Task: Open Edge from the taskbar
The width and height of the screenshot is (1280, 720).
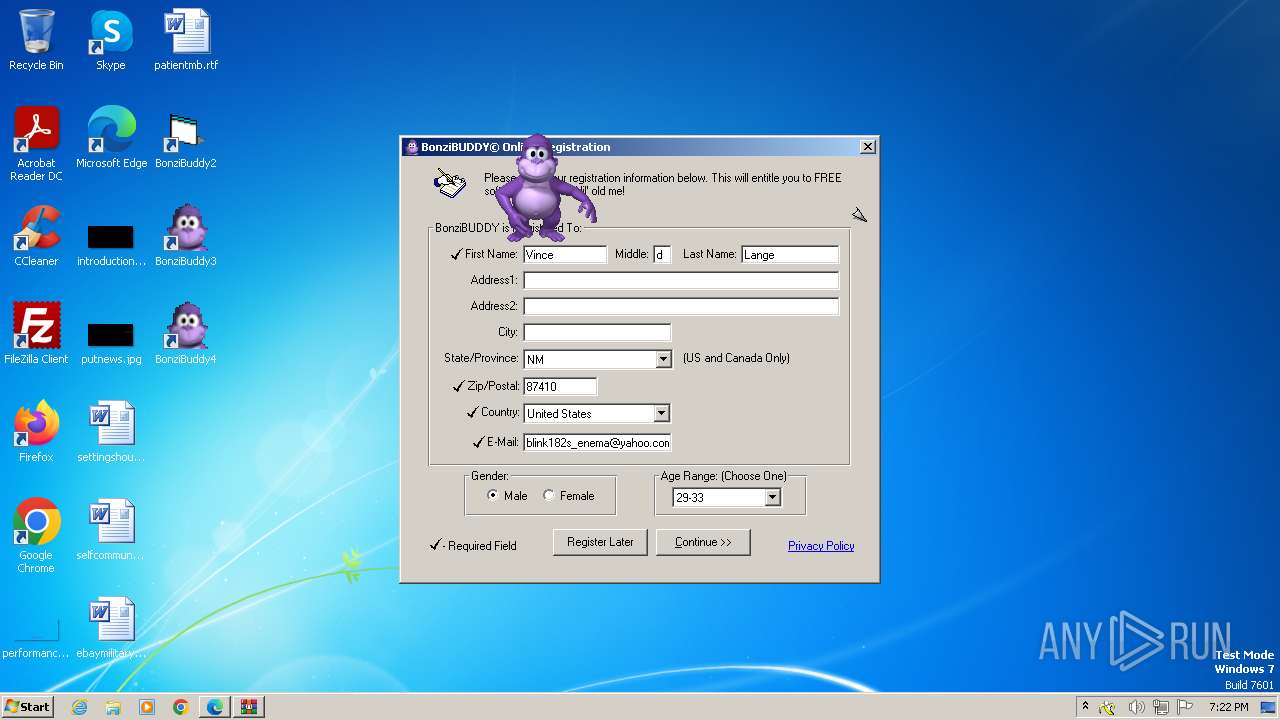Action: coord(215,707)
